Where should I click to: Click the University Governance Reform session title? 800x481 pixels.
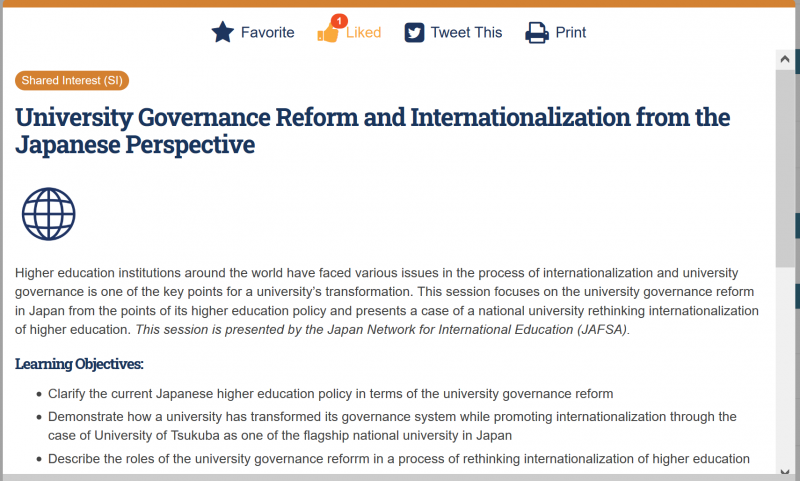pyautogui.click(x=372, y=131)
